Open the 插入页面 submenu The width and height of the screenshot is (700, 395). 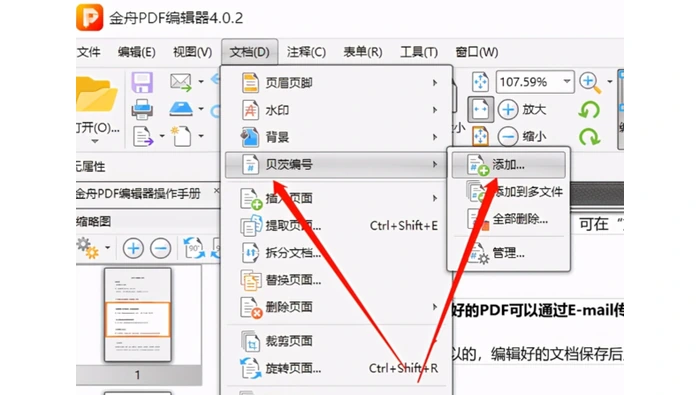(x=337, y=198)
